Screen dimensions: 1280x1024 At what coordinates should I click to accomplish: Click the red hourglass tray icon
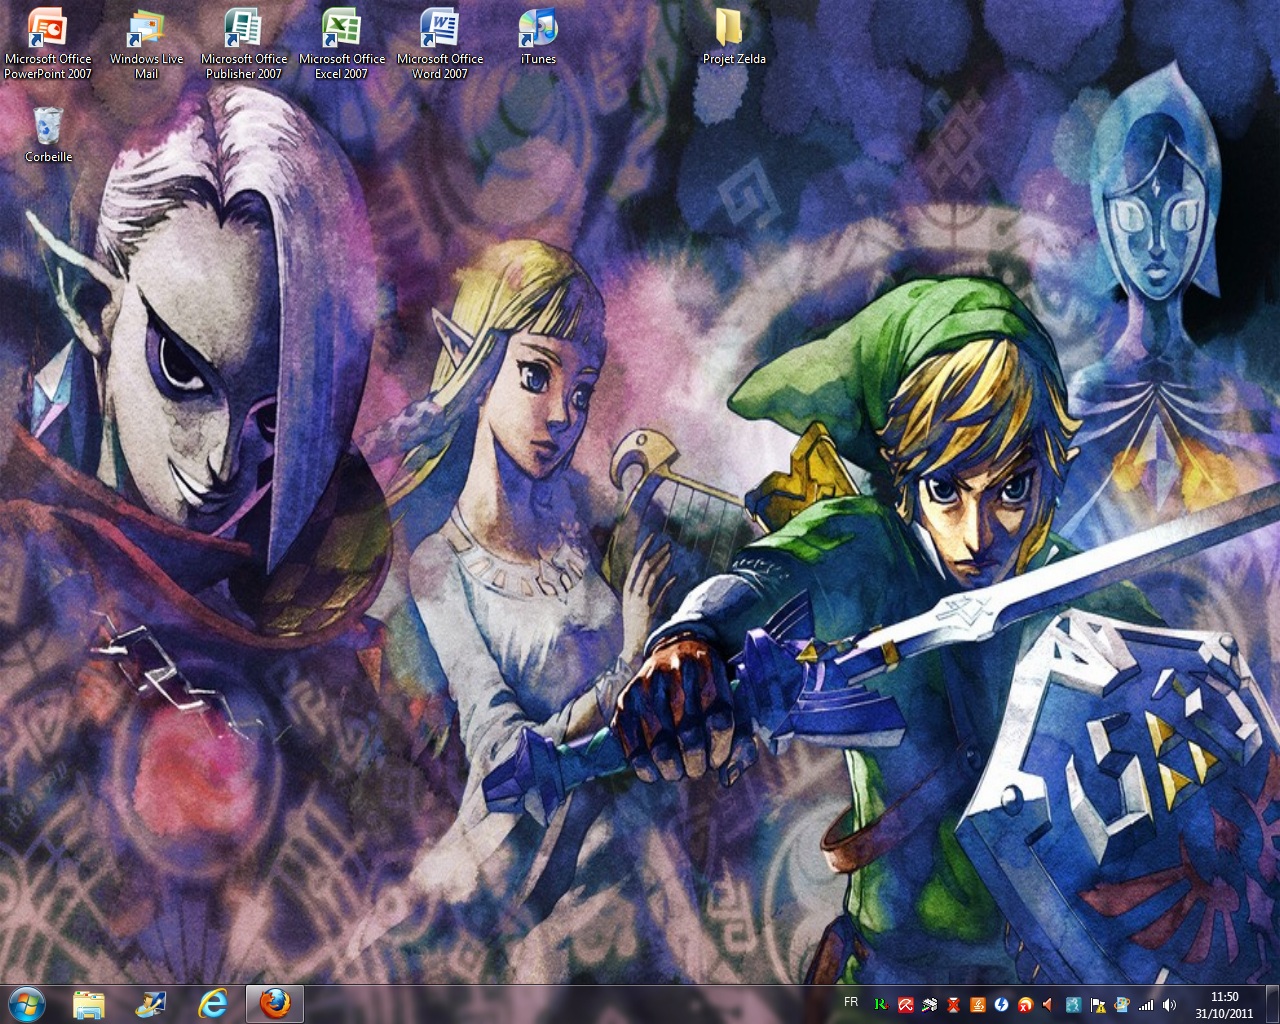(x=953, y=1004)
